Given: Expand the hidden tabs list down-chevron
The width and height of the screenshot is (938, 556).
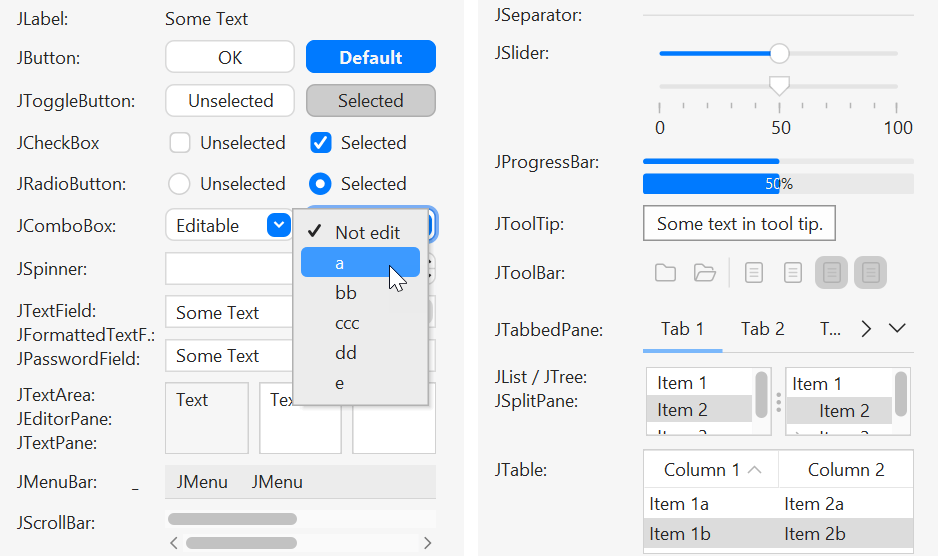Looking at the screenshot, I should (897, 328).
